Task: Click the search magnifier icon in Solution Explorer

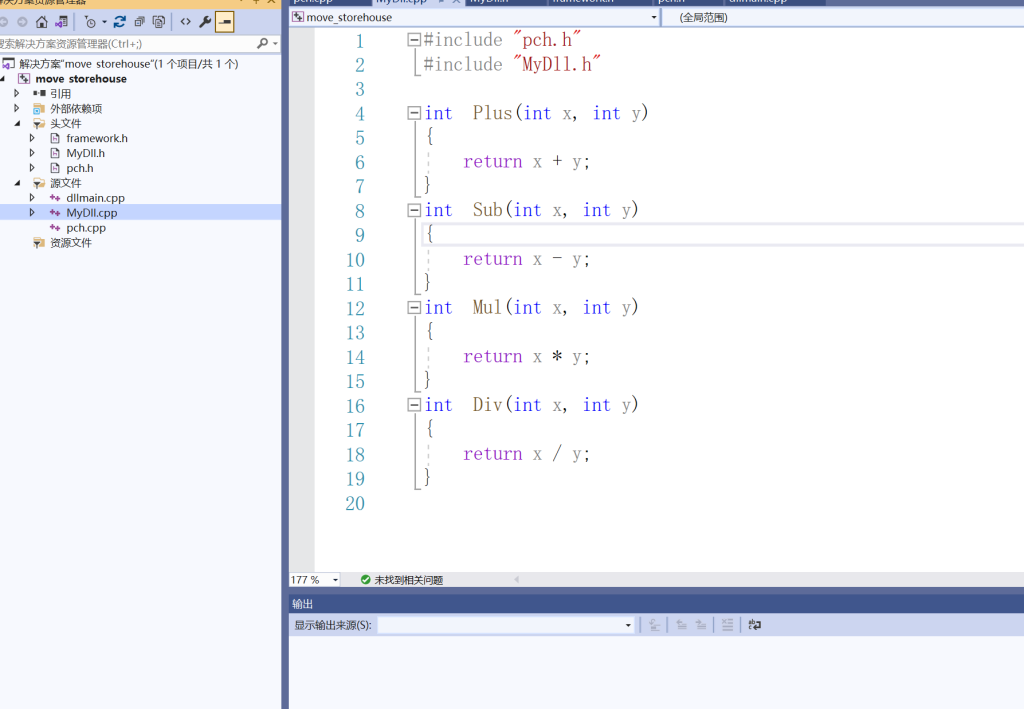Action: pos(263,44)
